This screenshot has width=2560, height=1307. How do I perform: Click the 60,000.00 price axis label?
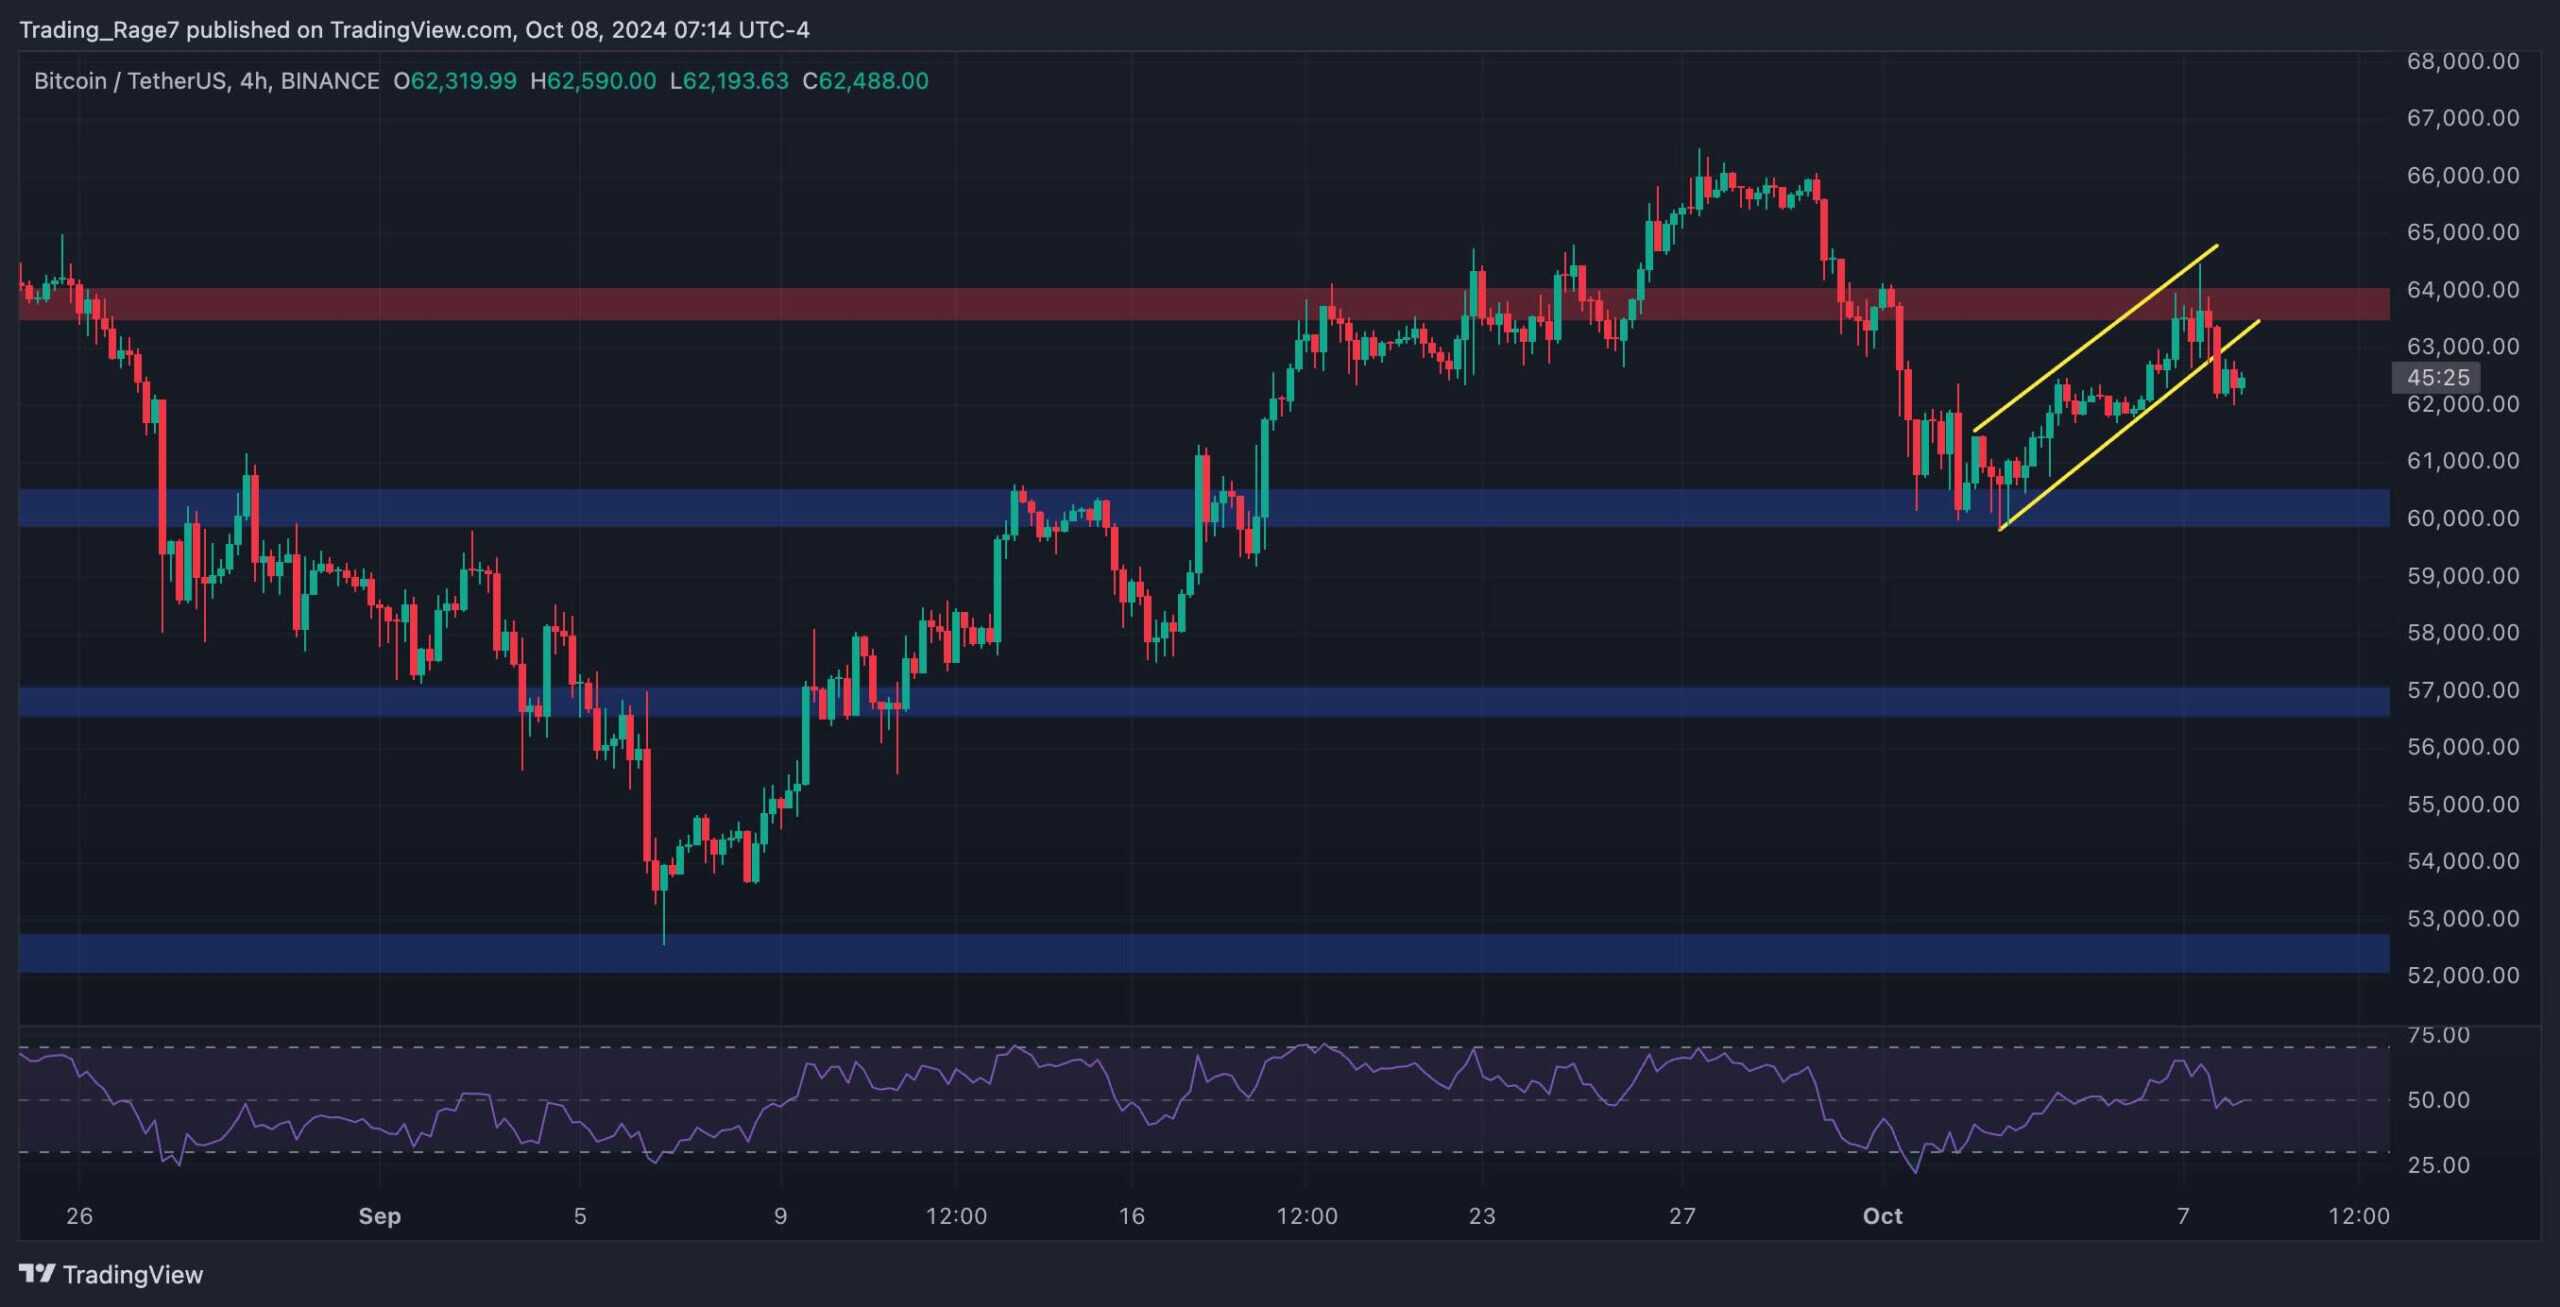pyautogui.click(x=2463, y=518)
